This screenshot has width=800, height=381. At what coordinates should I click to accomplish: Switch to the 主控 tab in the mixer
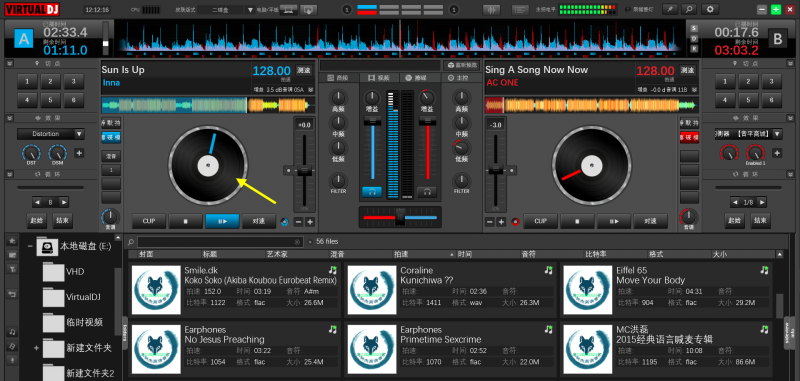(458, 78)
